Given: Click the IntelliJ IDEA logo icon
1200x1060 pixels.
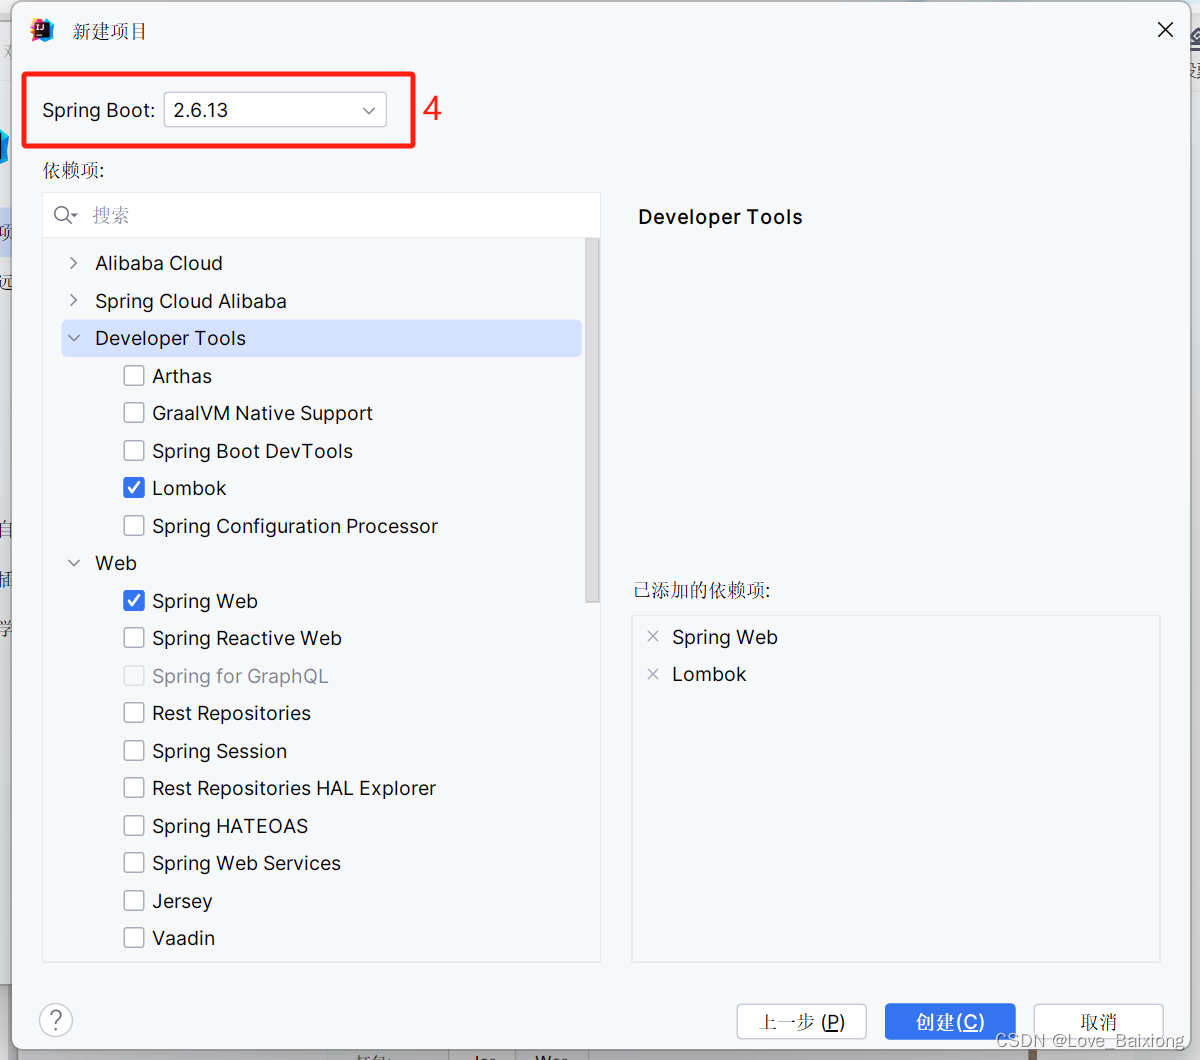Looking at the screenshot, I should pos(42,30).
